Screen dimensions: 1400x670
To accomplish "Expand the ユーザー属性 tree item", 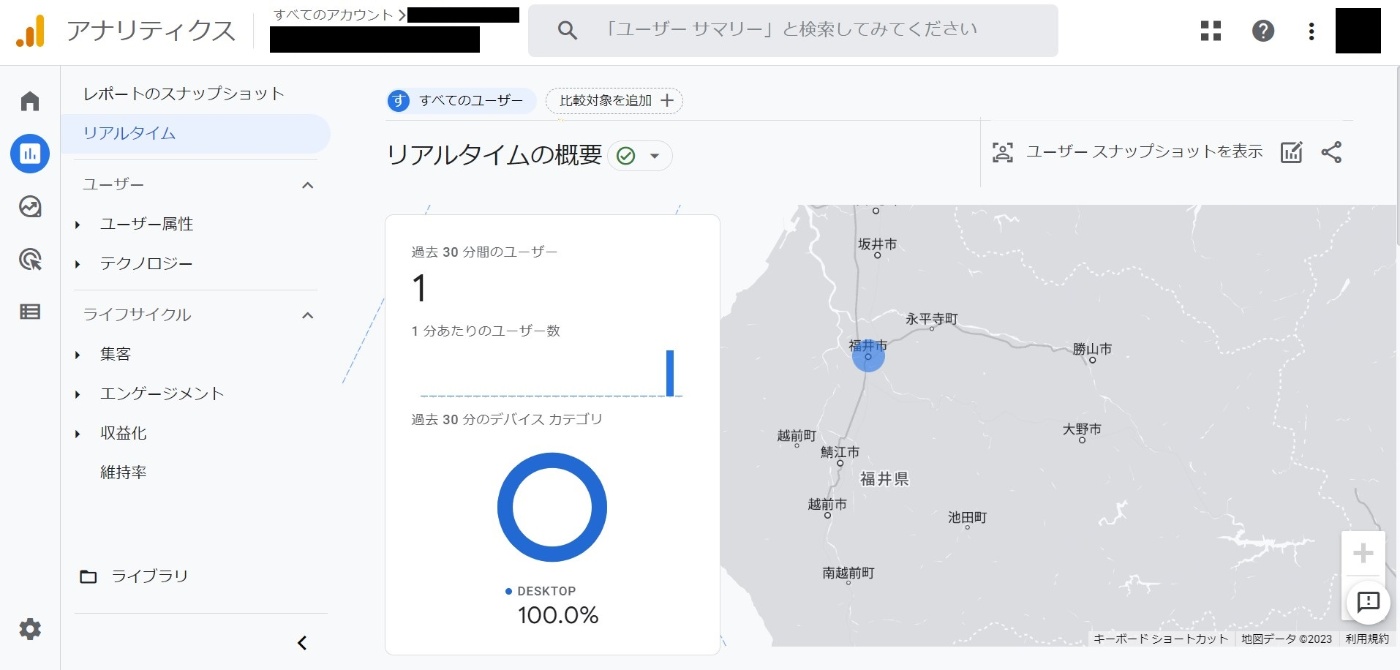I will click(78, 225).
